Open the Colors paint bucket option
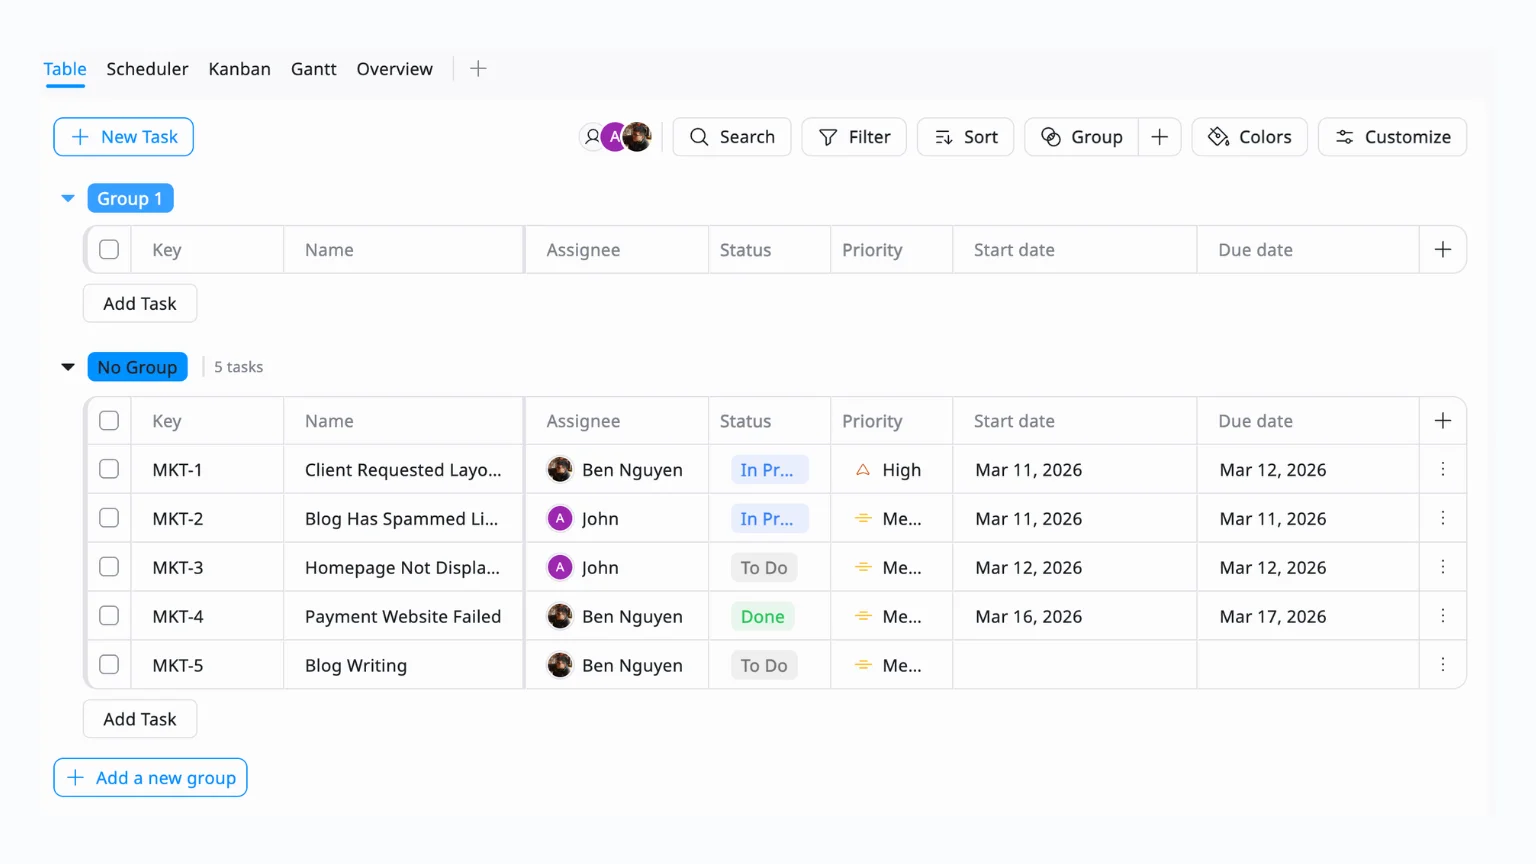This screenshot has height=864, width=1536. pyautogui.click(x=1249, y=137)
